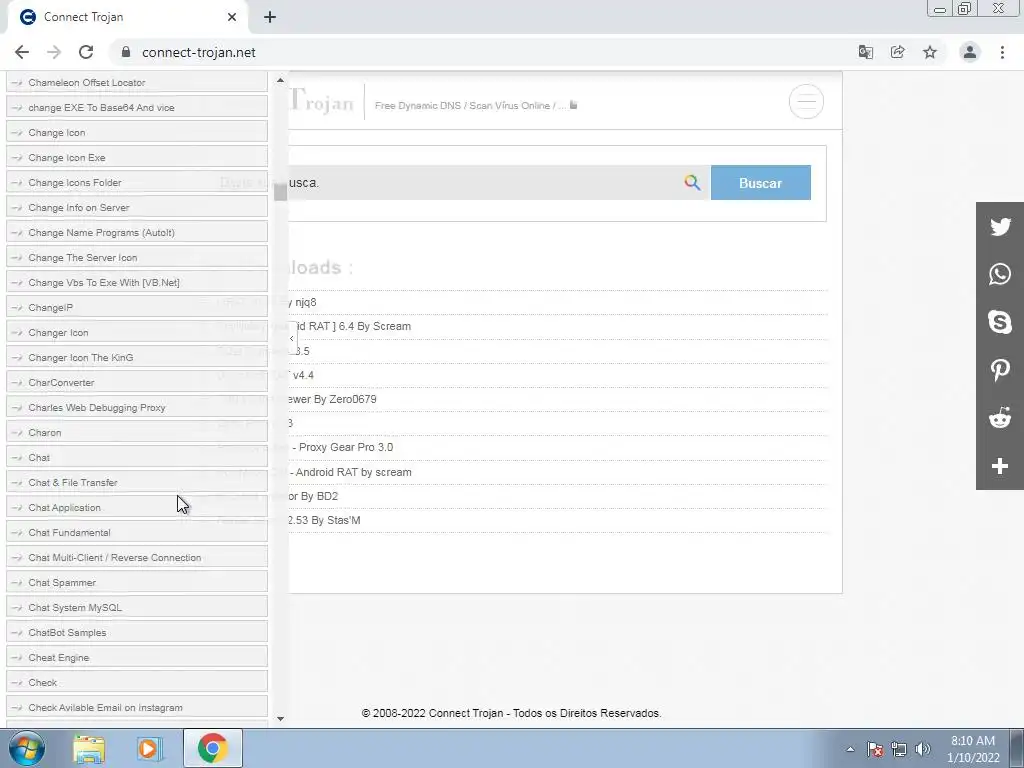
Task: Open Change Info on Server
Action: pyautogui.click(x=136, y=207)
